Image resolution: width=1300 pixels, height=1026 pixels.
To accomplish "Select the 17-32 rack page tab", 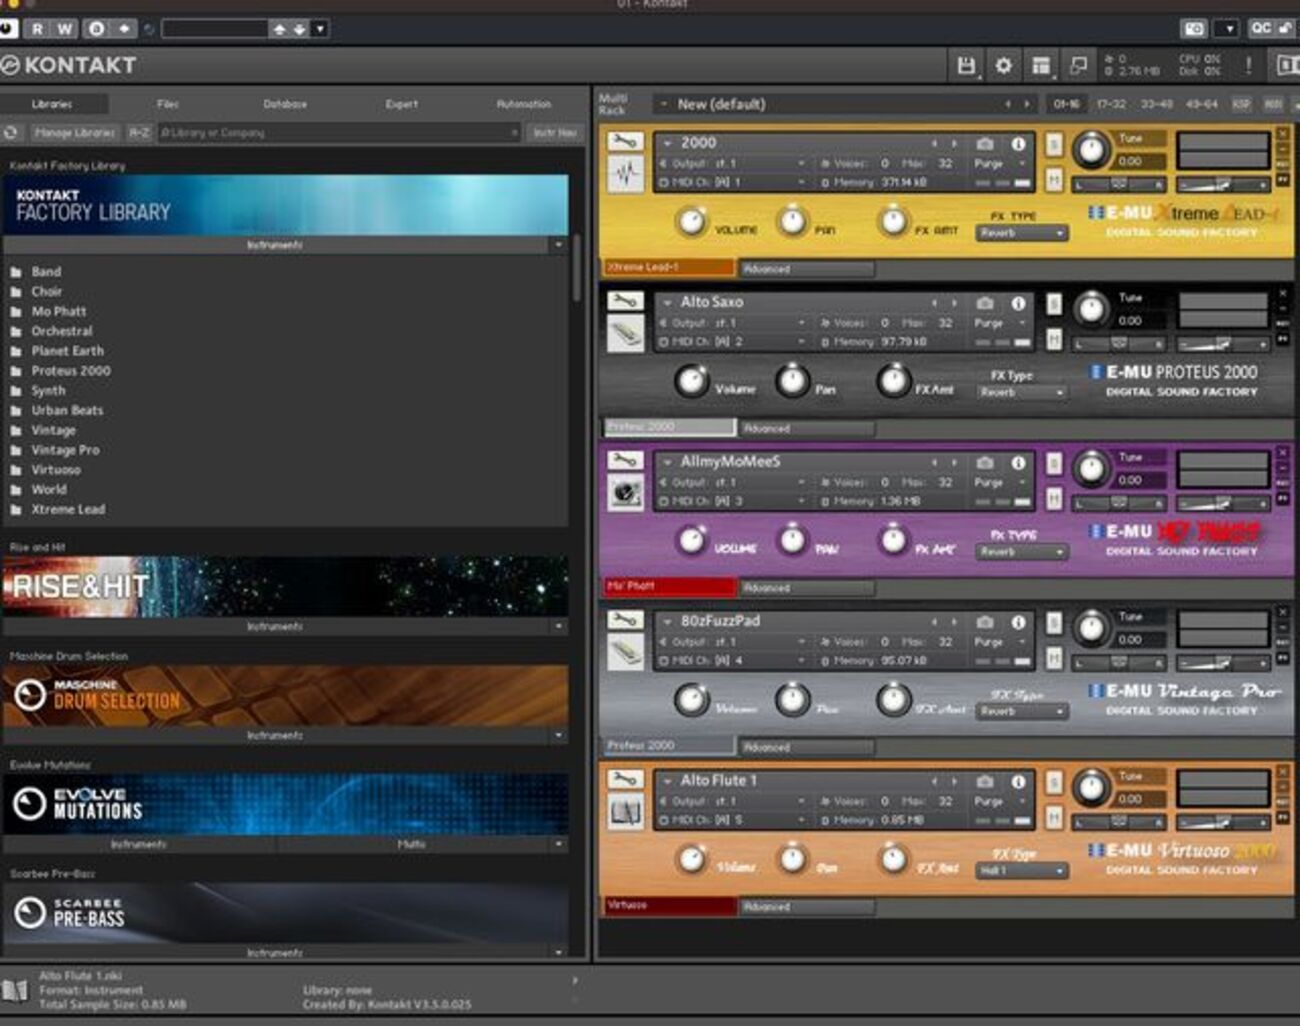I will click(1111, 104).
